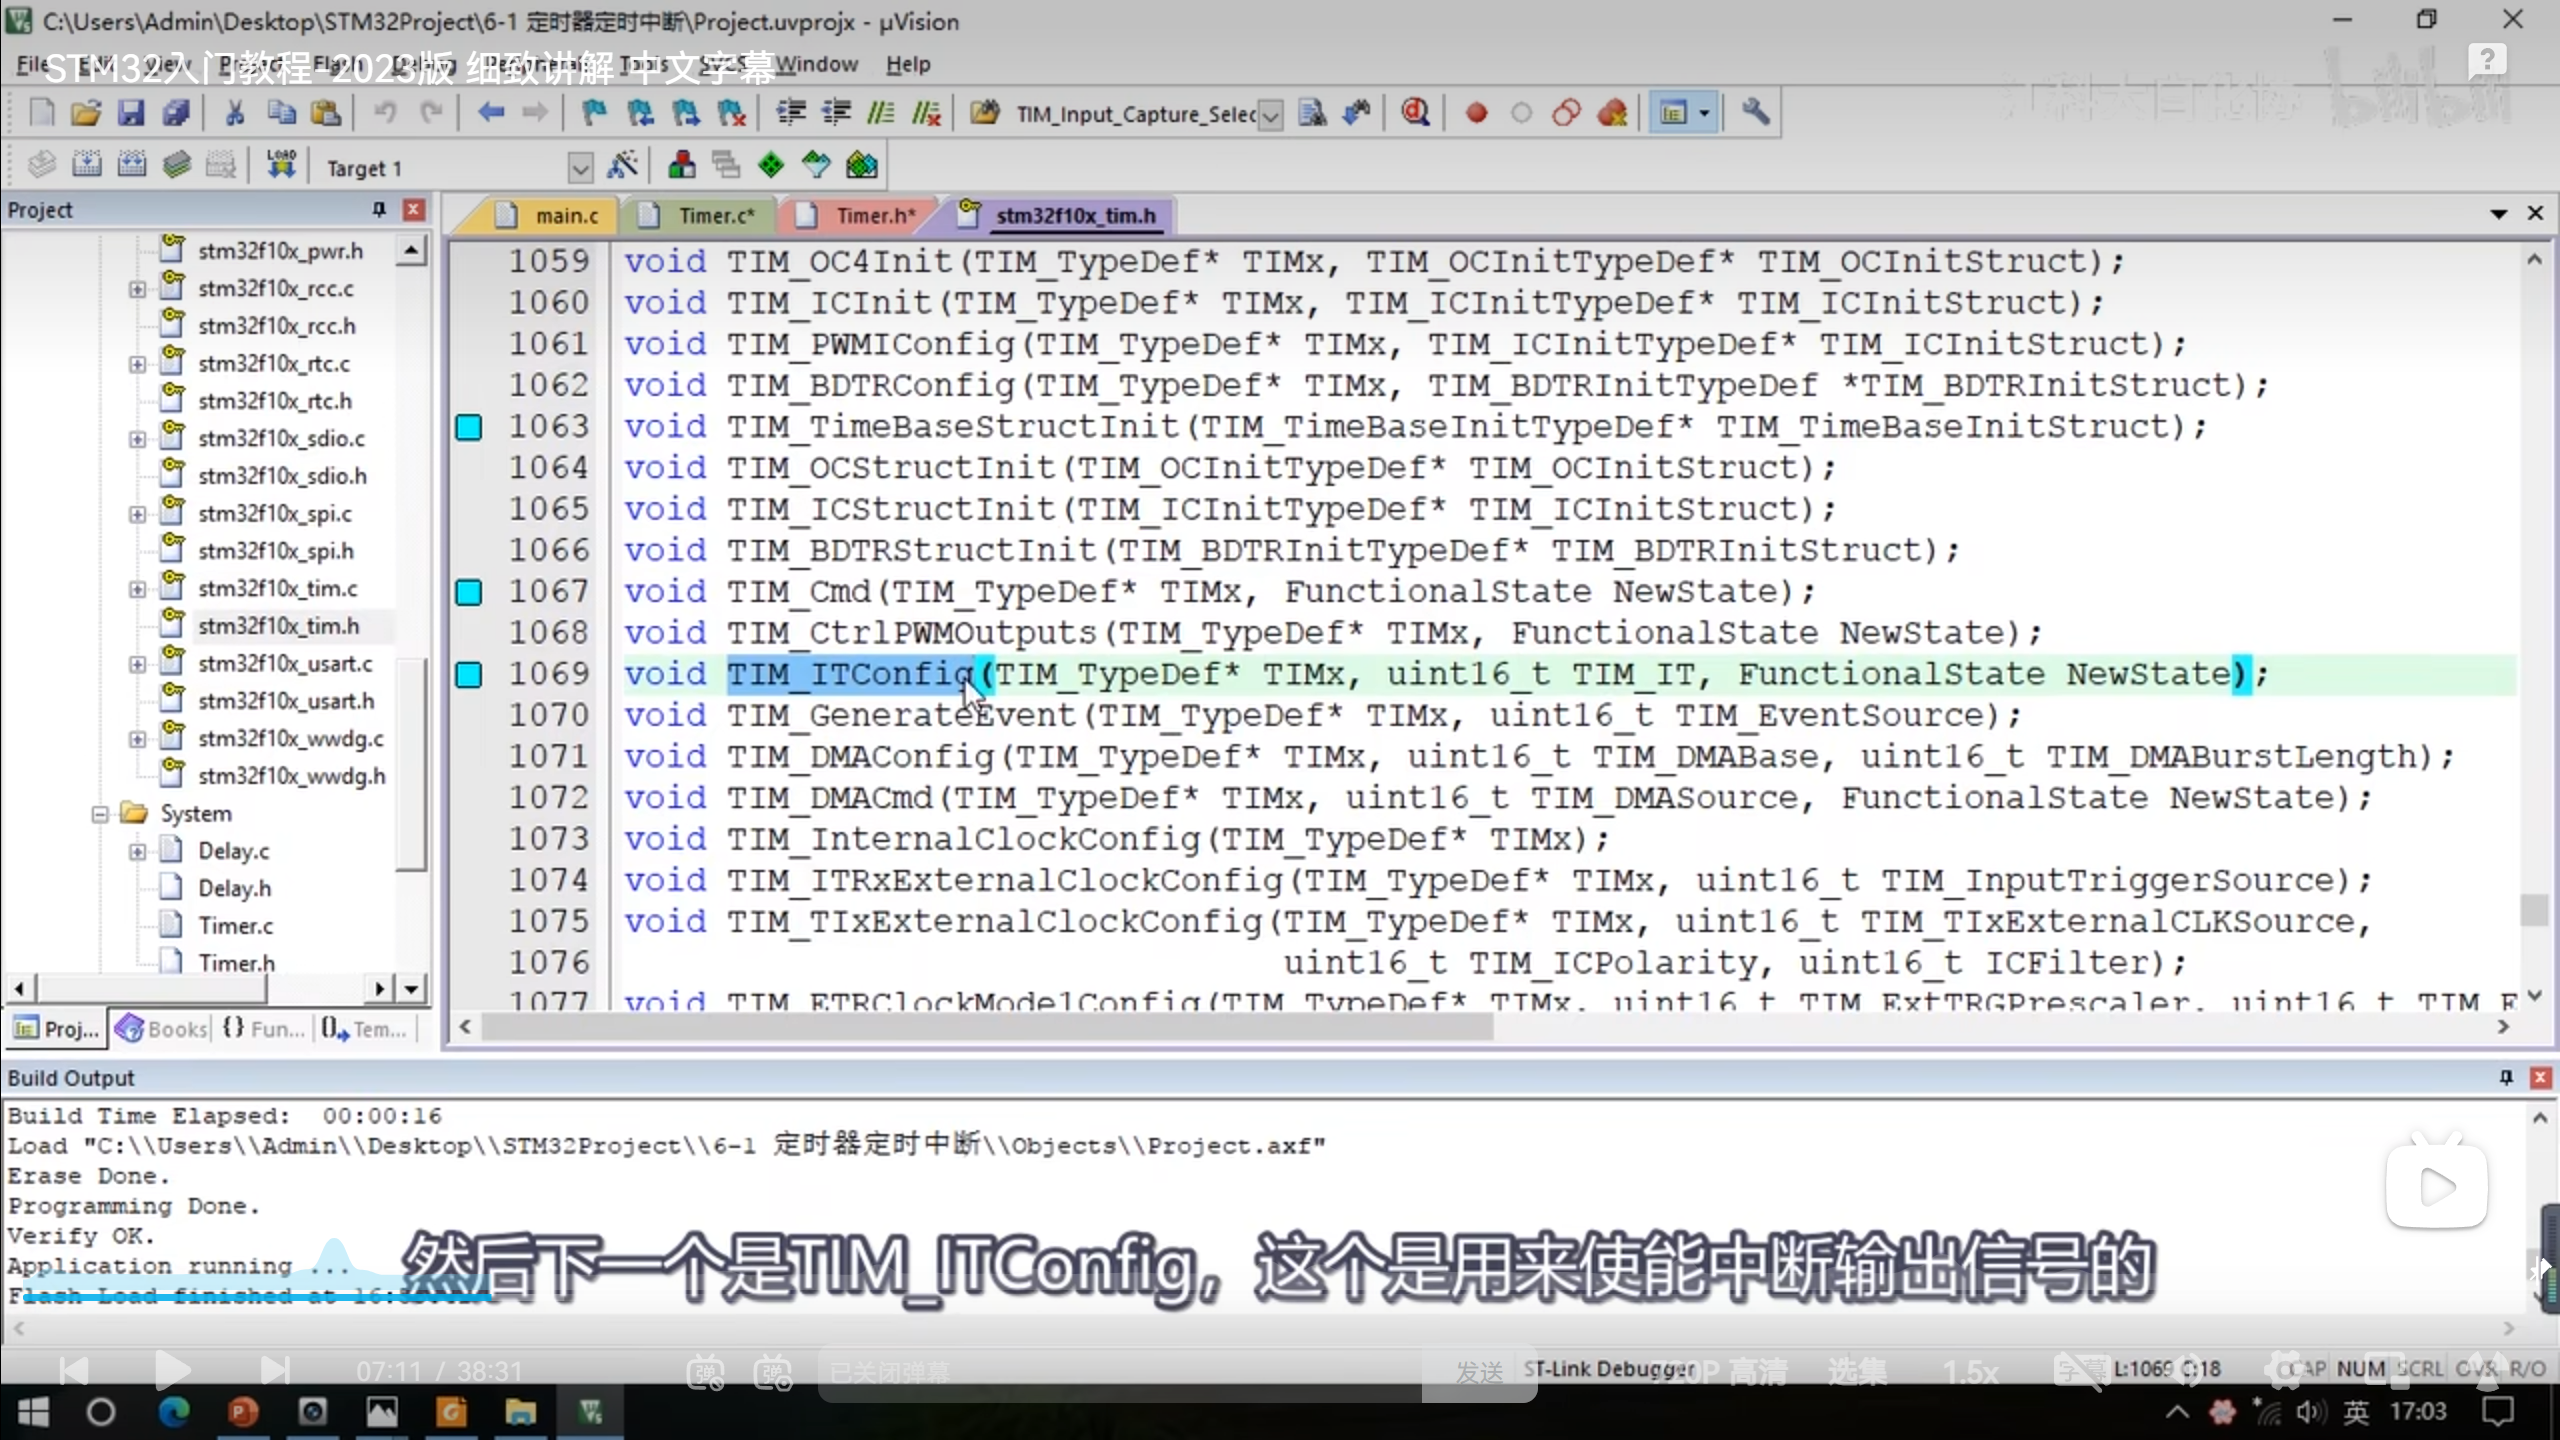This screenshot has width=2560, height=1440.
Task: Start the debug session icon
Action: point(1414,113)
